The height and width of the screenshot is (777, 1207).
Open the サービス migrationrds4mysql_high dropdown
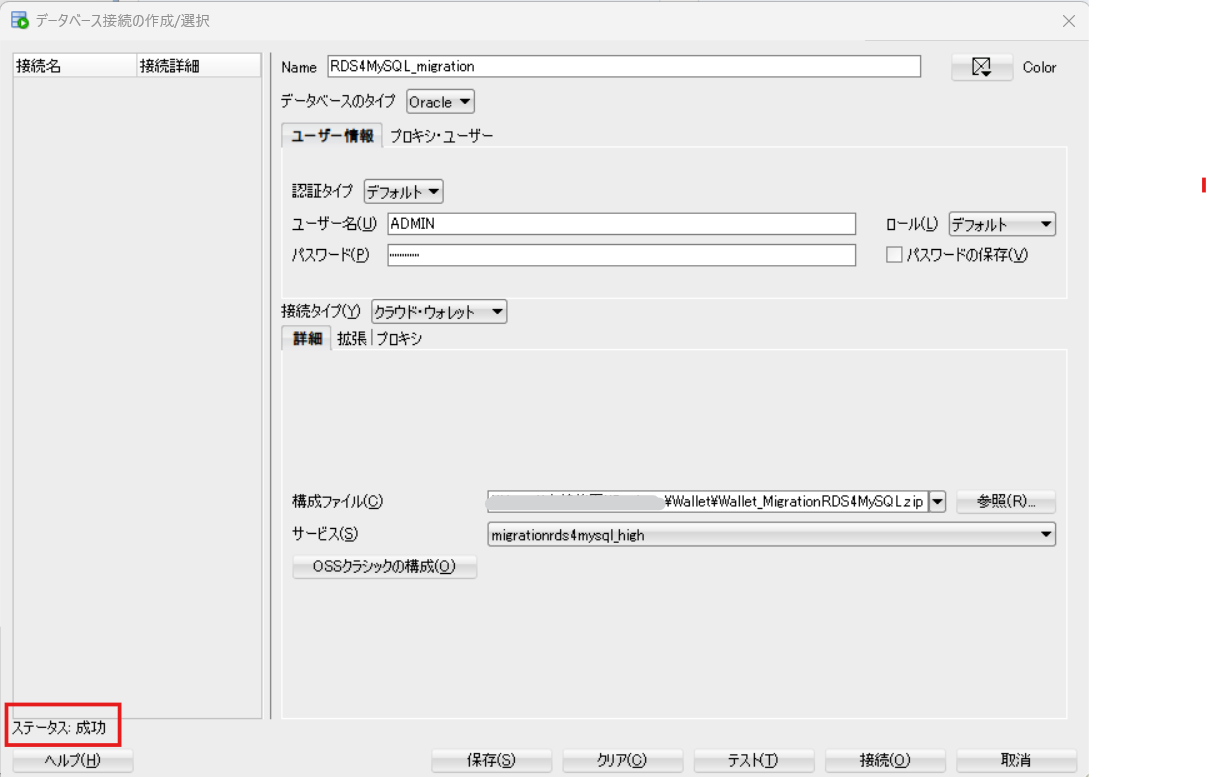pyautogui.click(x=772, y=534)
